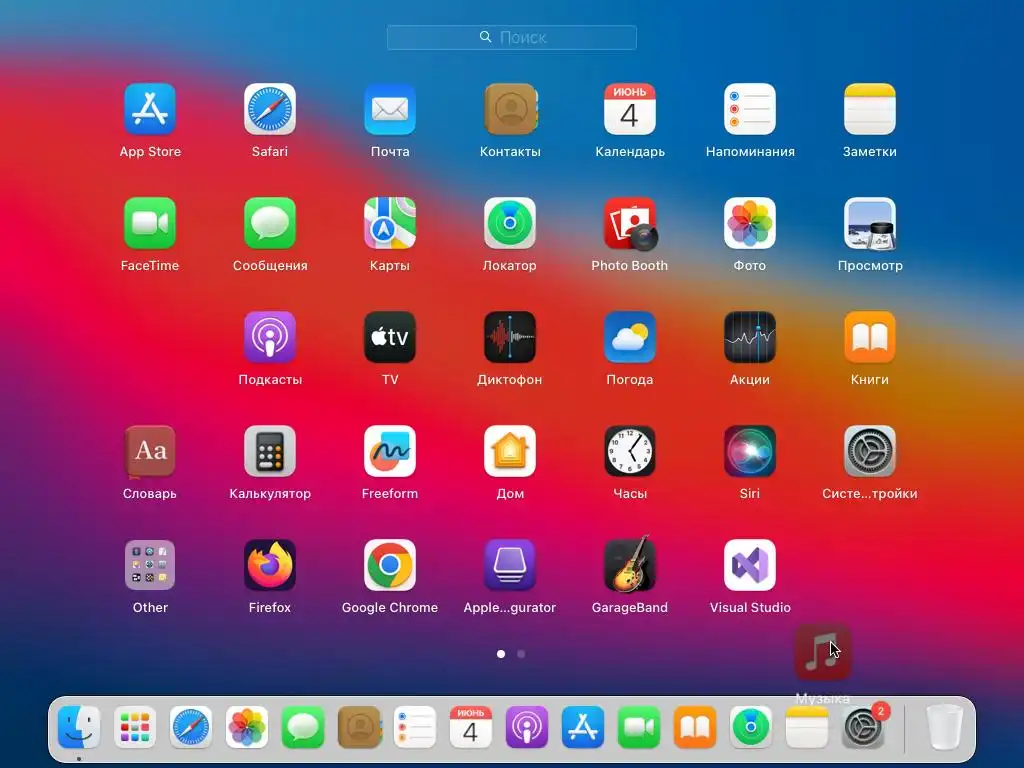
Task: Open Фото in the Launchpad grid
Action: click(x=750, y=223)
